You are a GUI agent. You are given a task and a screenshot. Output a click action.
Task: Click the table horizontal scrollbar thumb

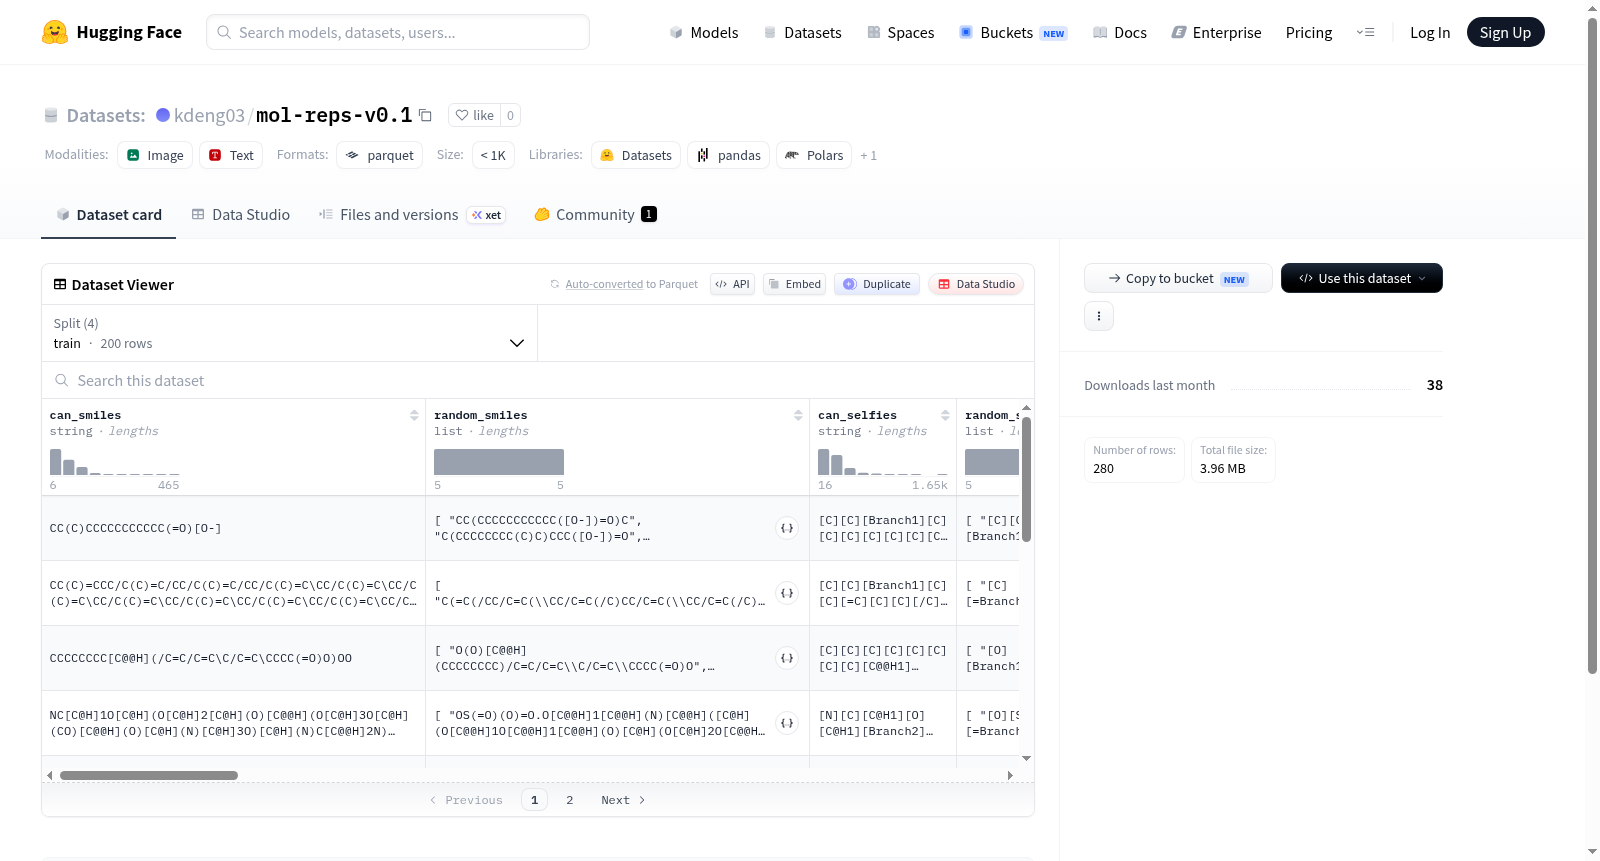click(149, 775)
